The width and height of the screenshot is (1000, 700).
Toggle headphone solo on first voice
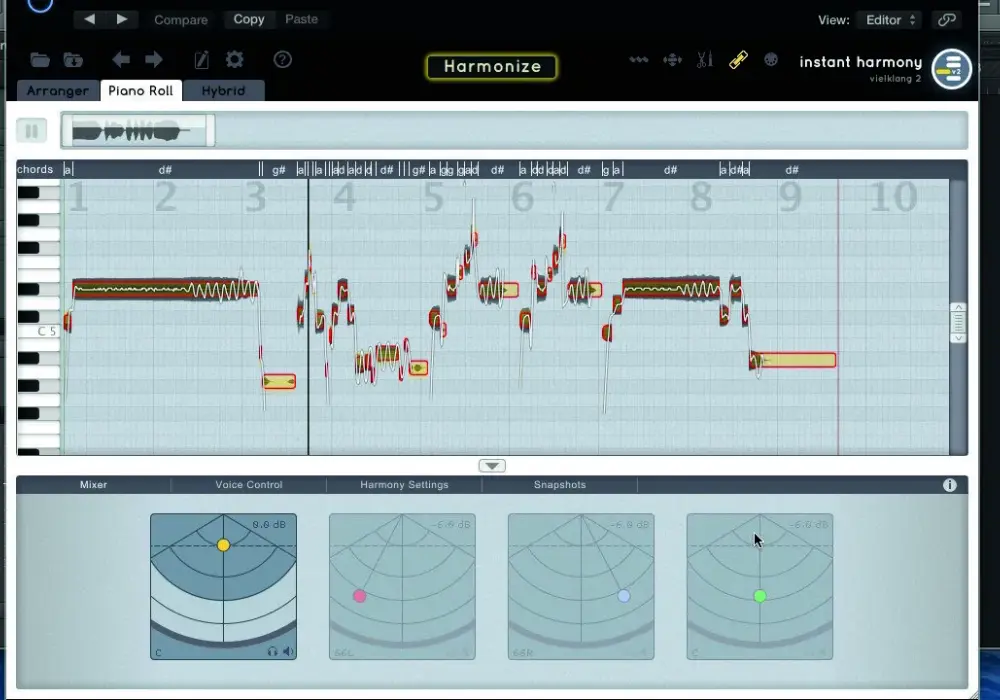coord(273,652)
